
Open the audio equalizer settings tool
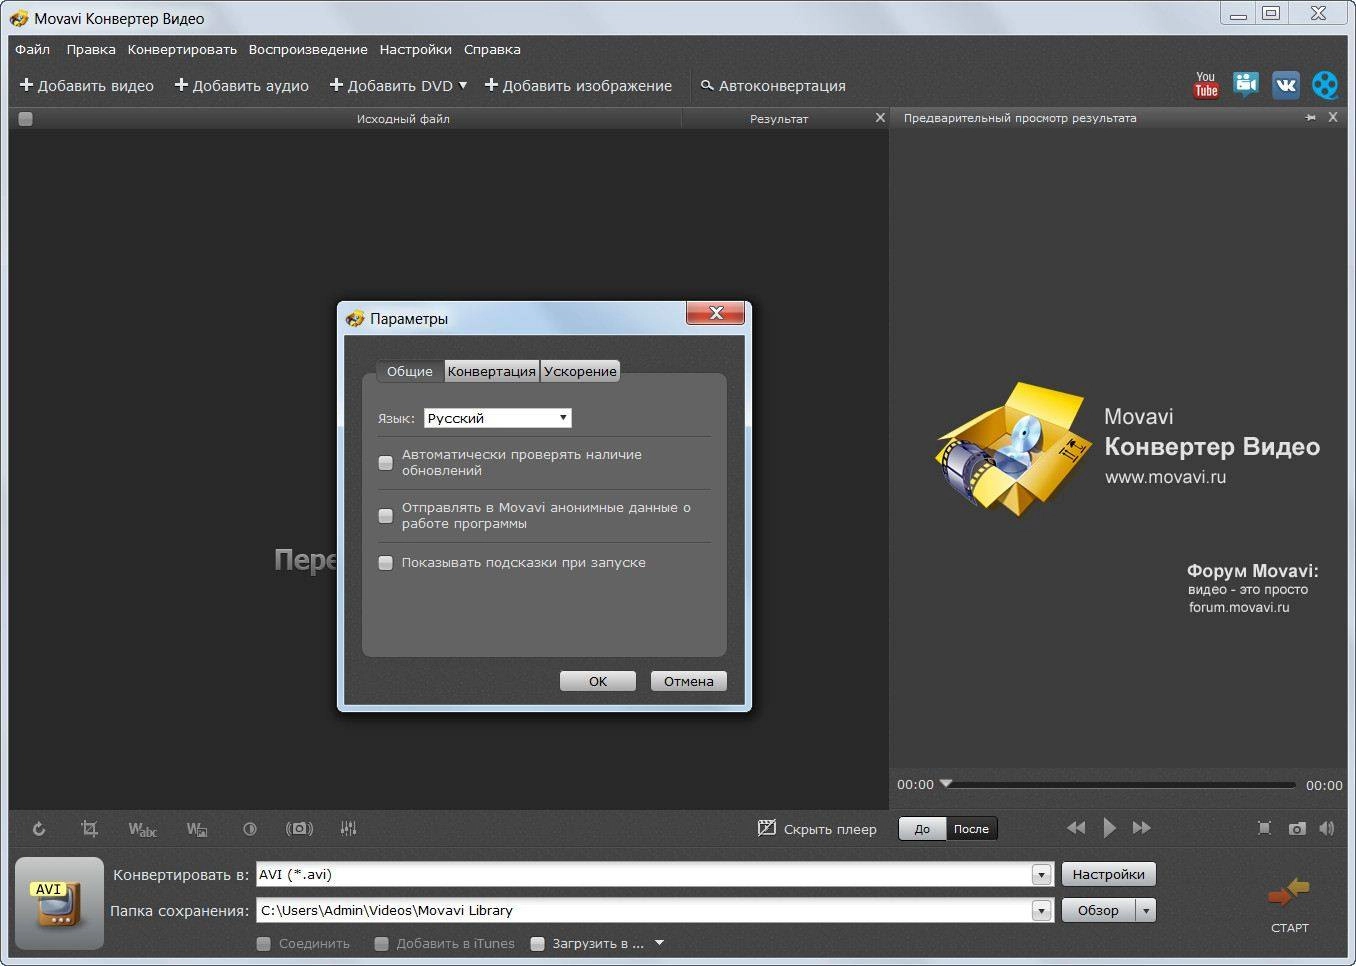pos(348,829)
